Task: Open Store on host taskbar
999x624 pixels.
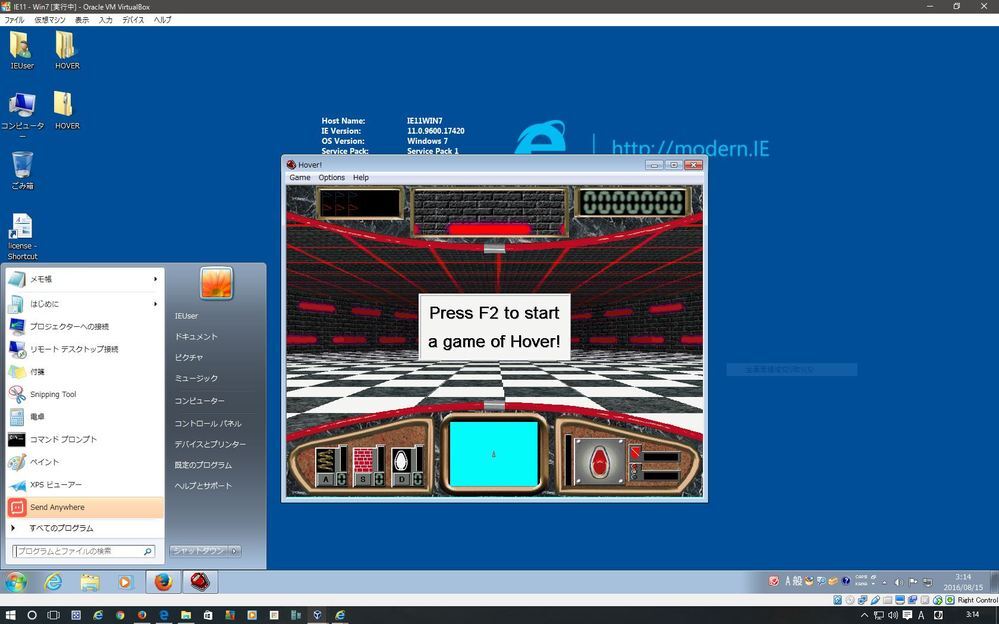Action: click(208, 615)
